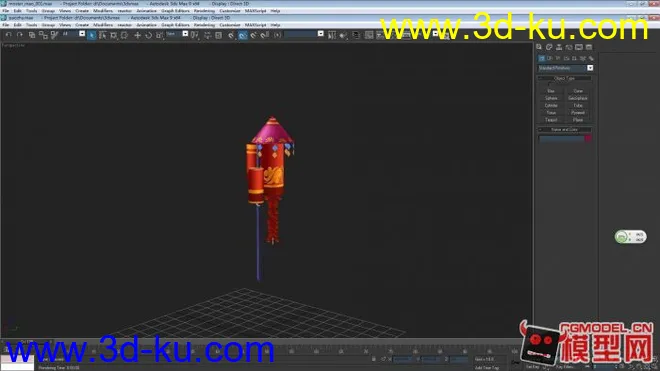Open the Modifiers menu
Image resolution: width=660 pixels, height=371 pixels.
[103, 25]
